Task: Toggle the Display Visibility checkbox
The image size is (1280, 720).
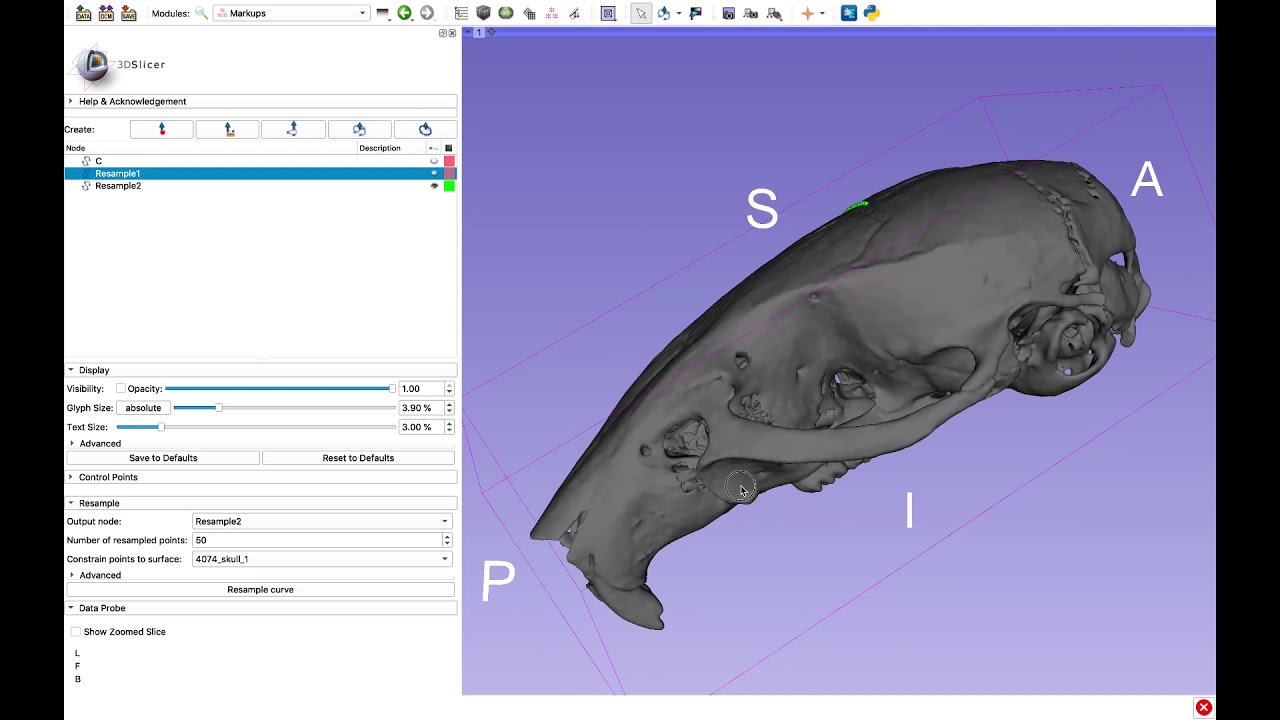Action: (x=120, y=389)
